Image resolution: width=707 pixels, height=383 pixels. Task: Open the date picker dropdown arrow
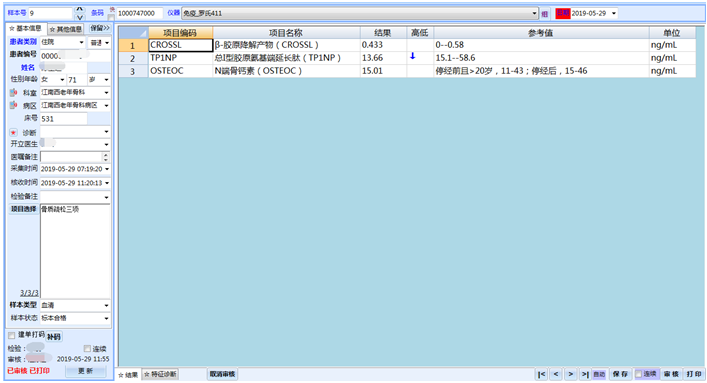[614, 14]
